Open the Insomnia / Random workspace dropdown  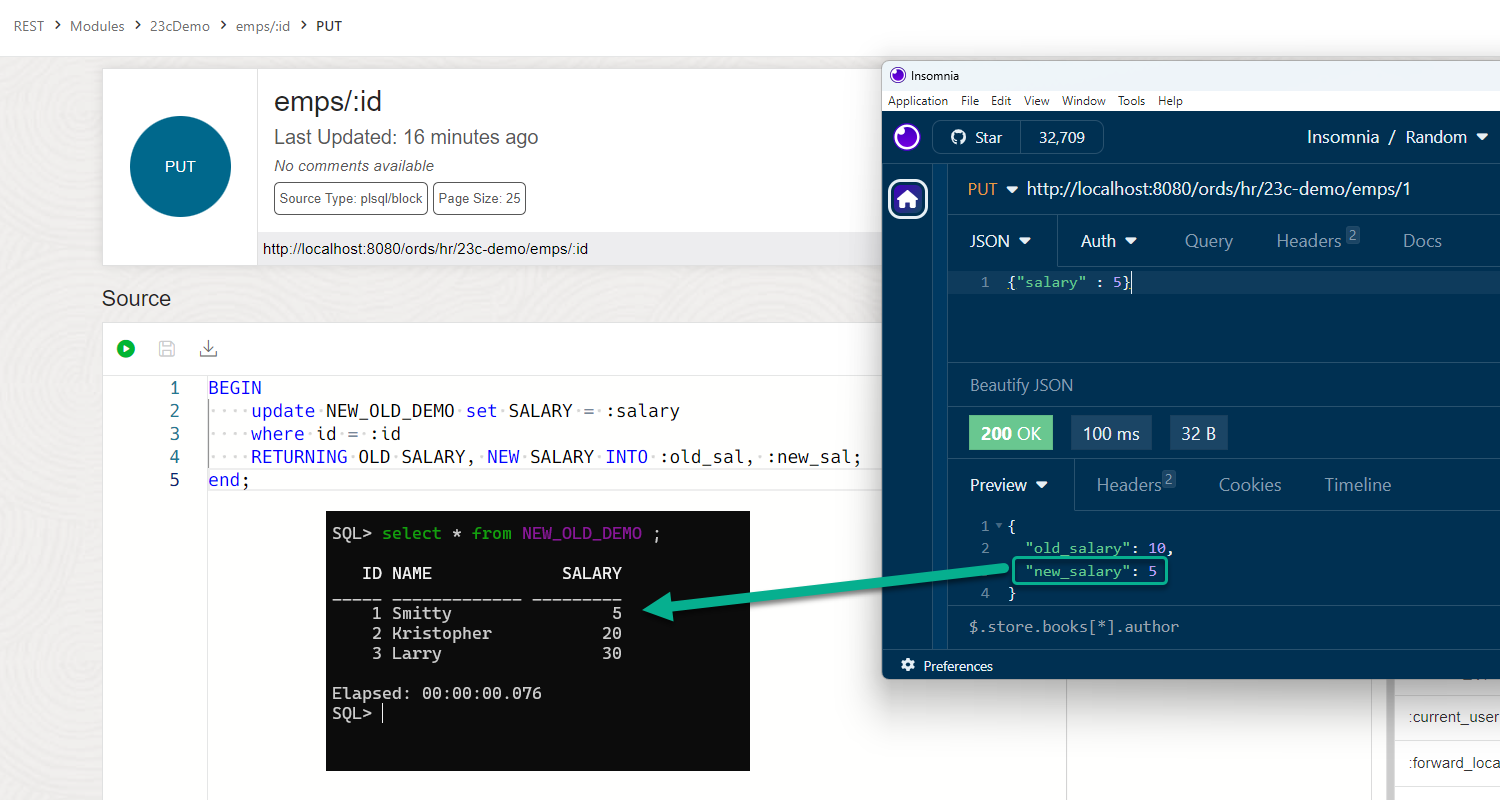(1397, 137)
